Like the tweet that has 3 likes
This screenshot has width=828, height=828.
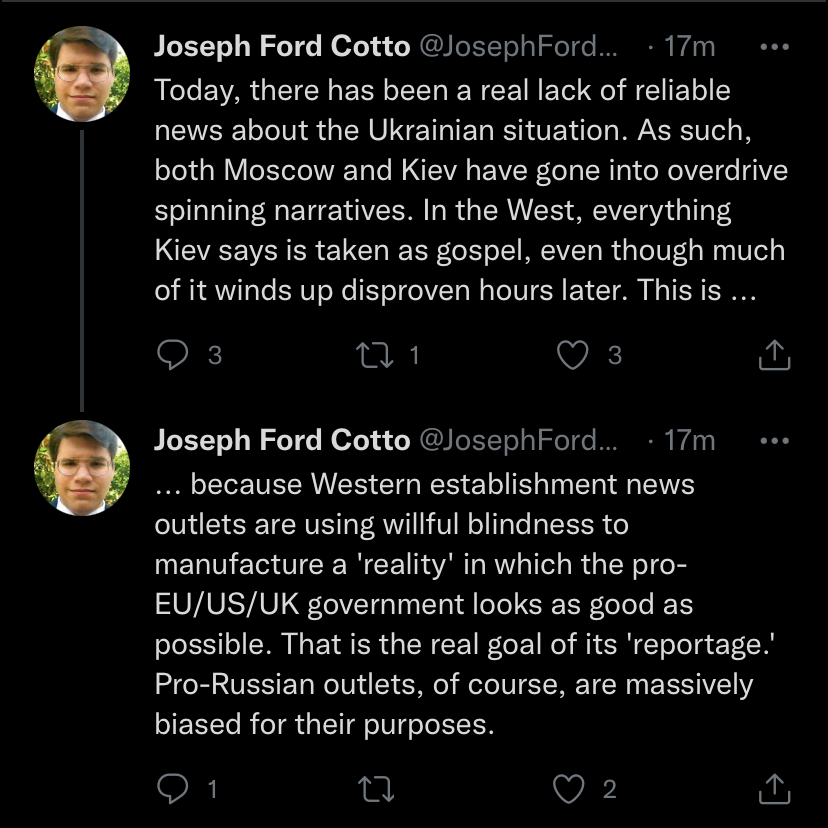pyautogui.click(x=572, y=355)
